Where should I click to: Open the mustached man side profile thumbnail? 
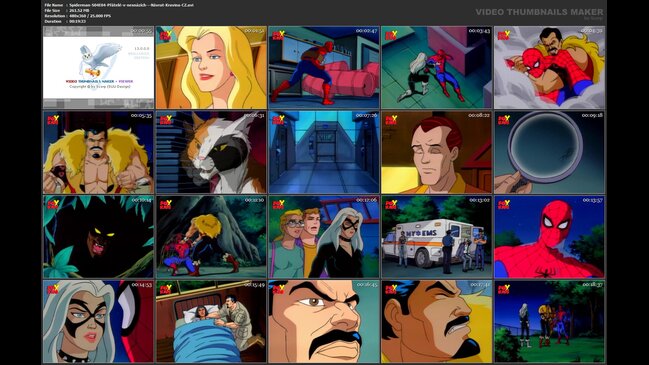point(437,322)
